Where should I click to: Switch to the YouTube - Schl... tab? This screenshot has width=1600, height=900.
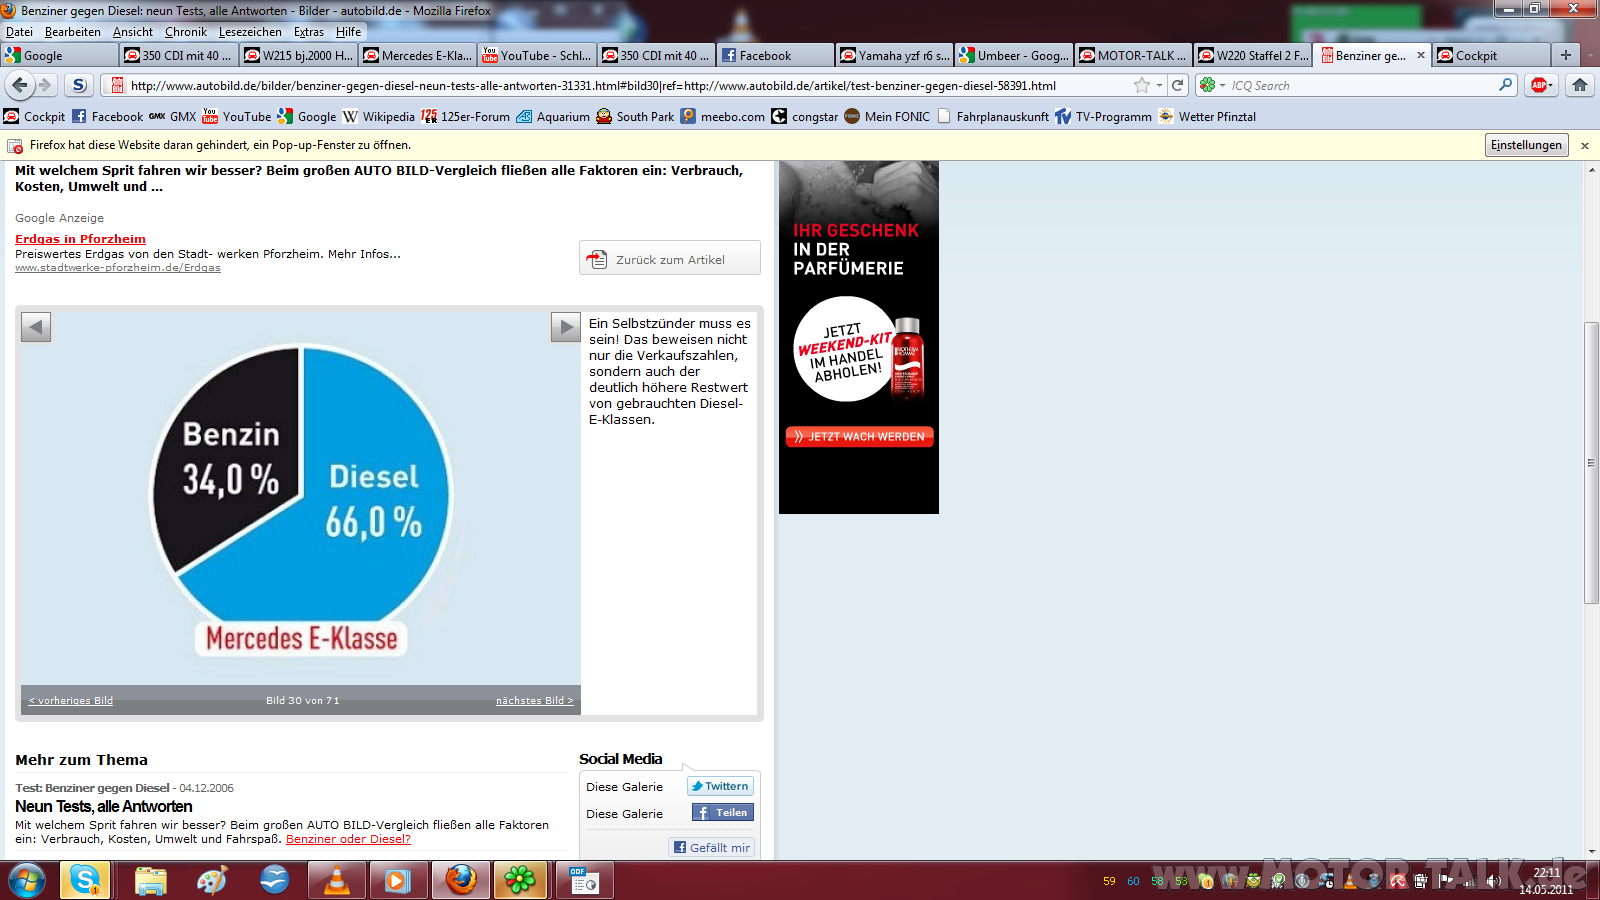tap(537, 55)
